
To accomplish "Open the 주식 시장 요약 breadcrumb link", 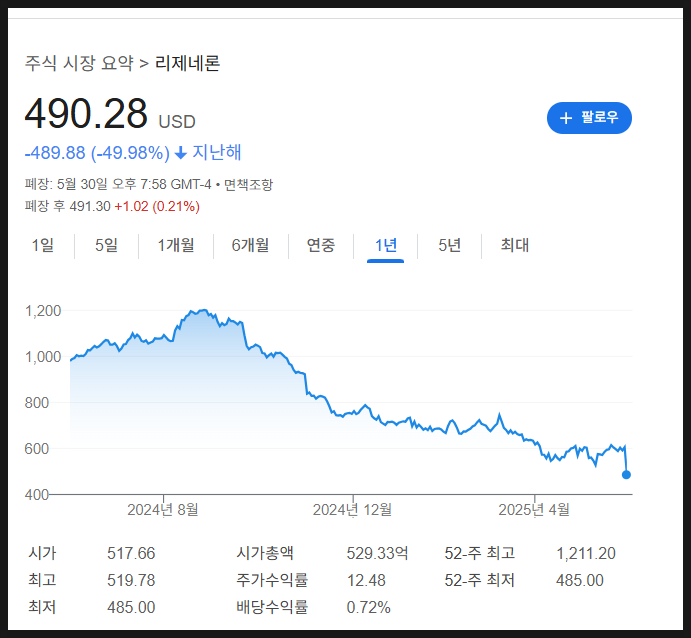I will [79, 63].
